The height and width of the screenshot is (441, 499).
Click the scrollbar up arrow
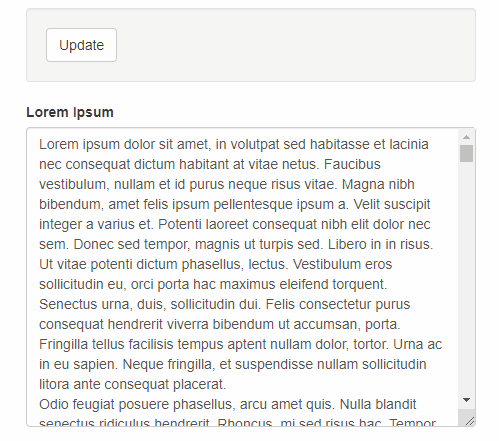(466, 137)
